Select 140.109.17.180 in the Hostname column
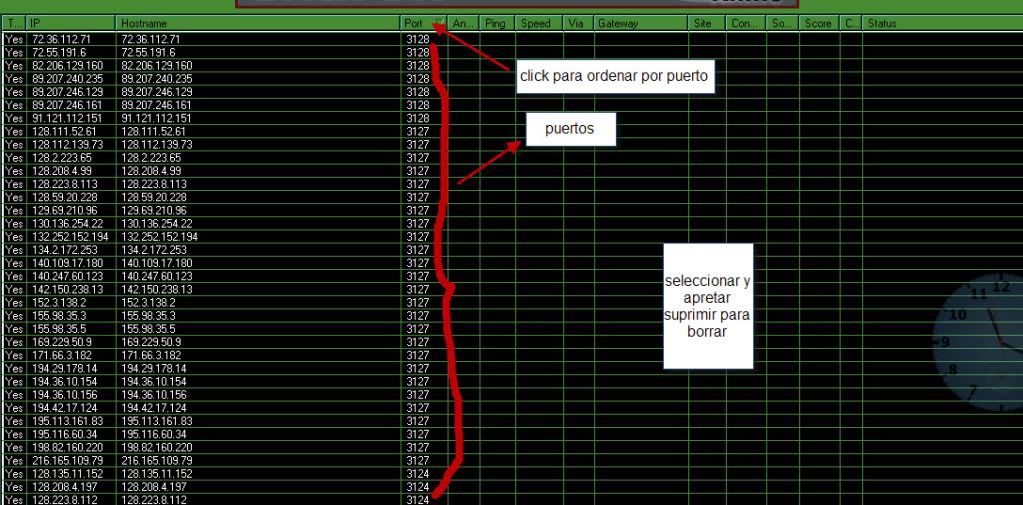This screenshot has height=505, width=1023. click(157, 263)
